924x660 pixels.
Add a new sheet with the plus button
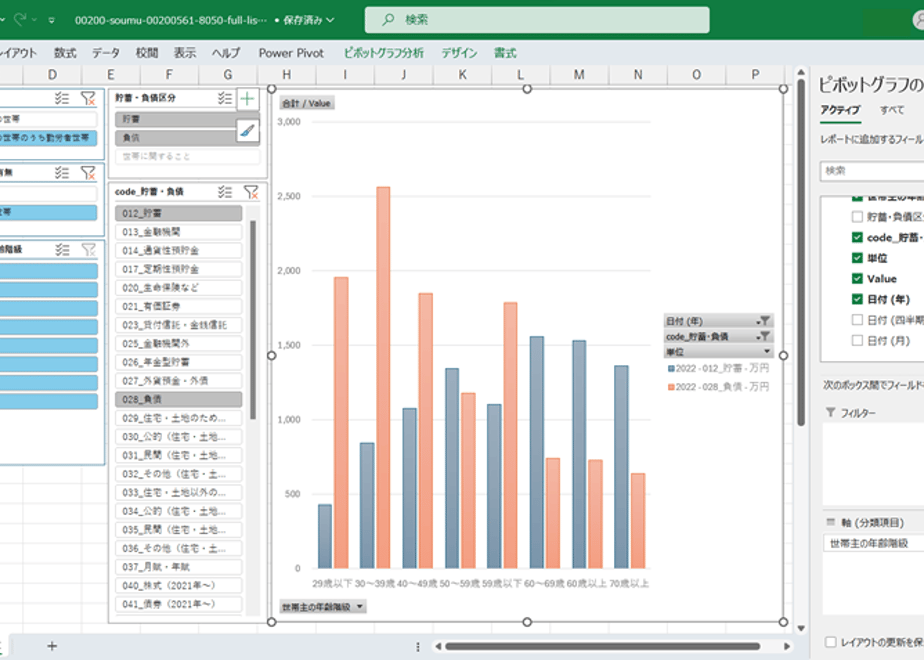[x=52, y=646]
